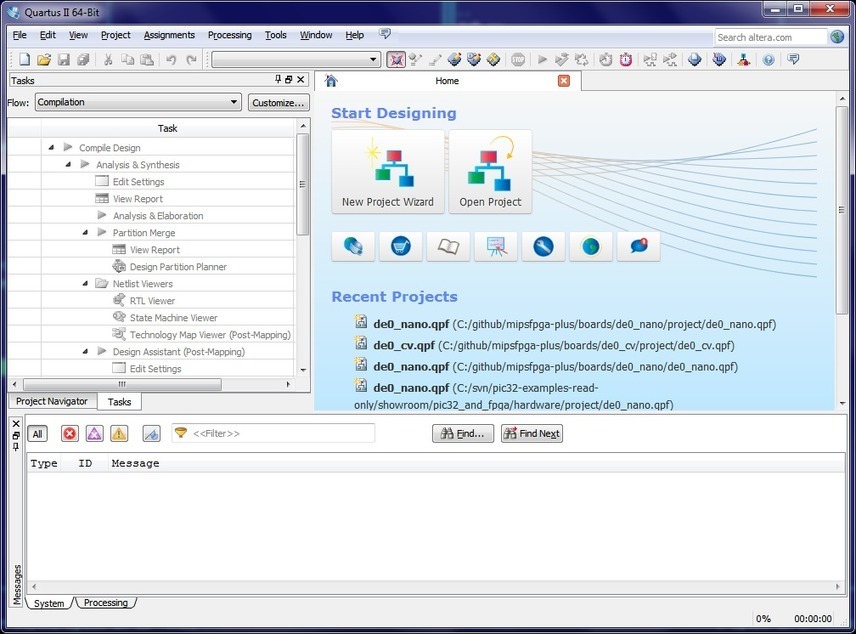
Task: Toggle the yellow warning messages filter
Action: (x=118, y=434)
